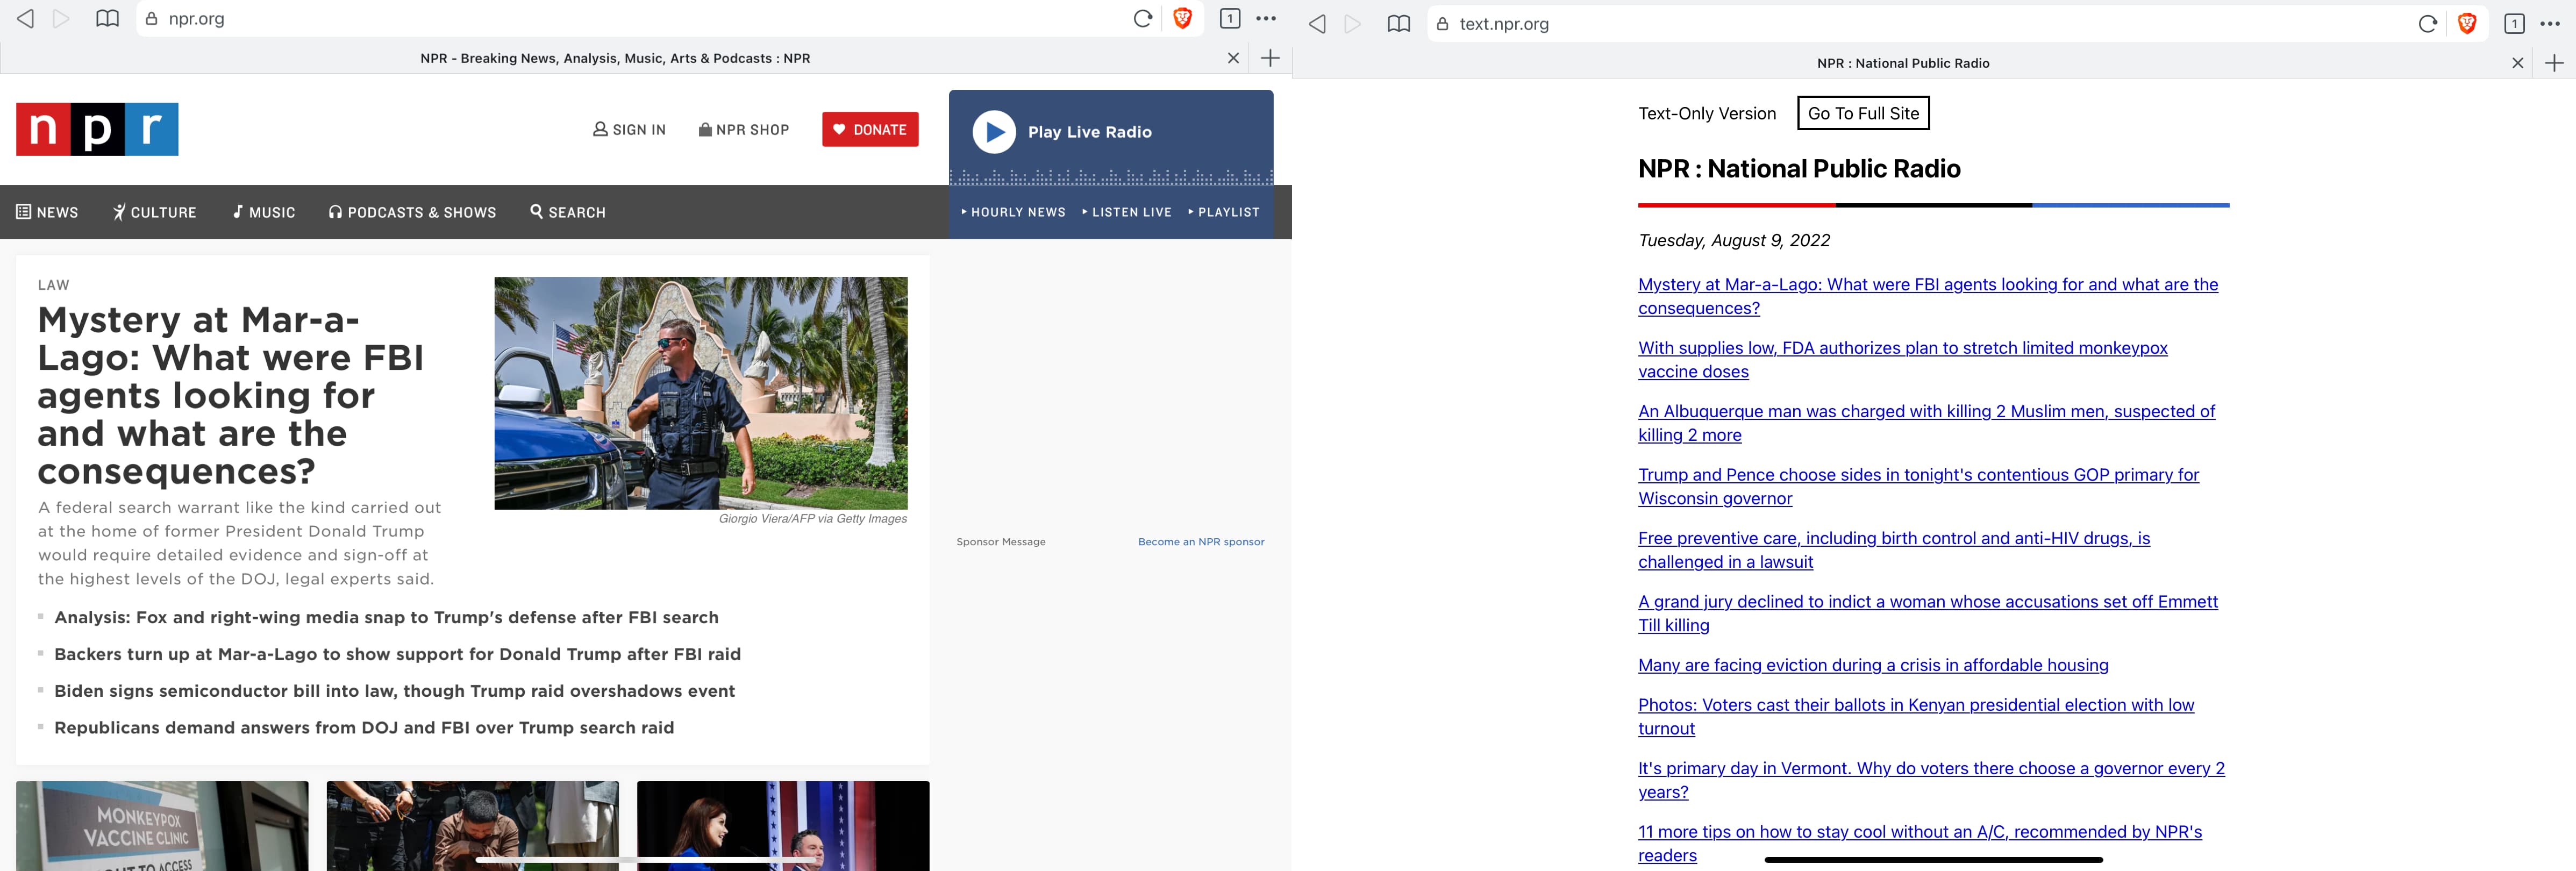Open the LAW section label
The height and width of the screenshot is (871, 2576).
click(x=54, y=285)
